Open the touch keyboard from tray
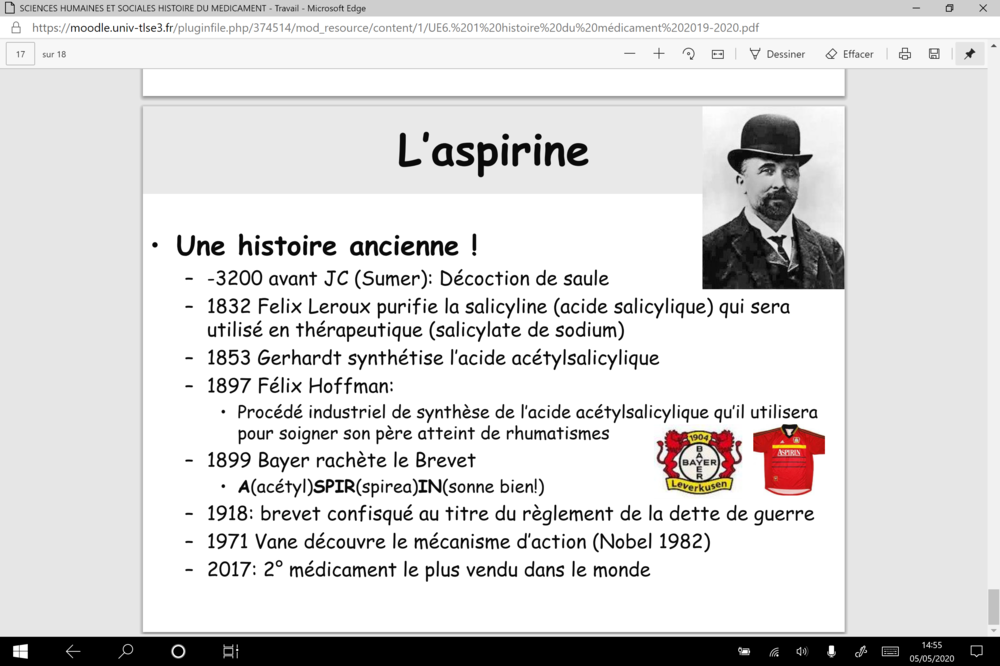Viewport: 1000px width, 666px height. click(x=890, y=652)
